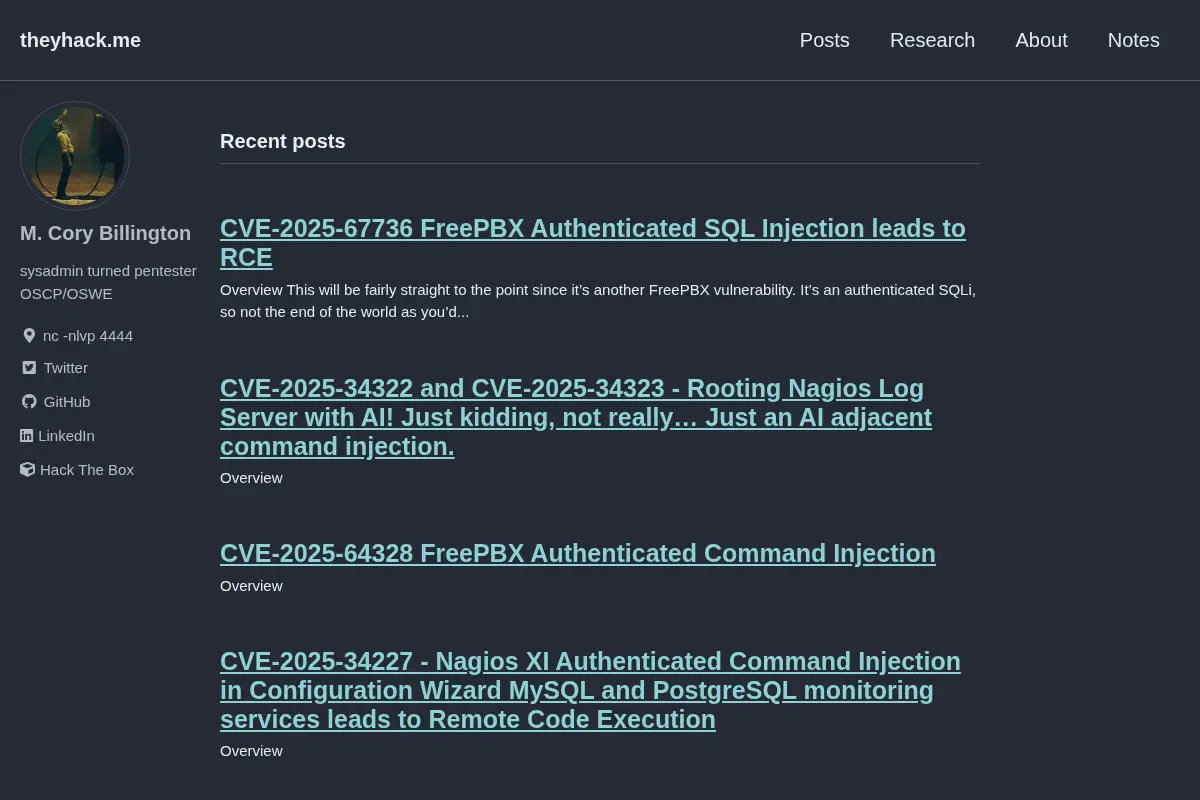Open the CVE-2025-64328 FreePBX Command Injection post

(578, 554)
